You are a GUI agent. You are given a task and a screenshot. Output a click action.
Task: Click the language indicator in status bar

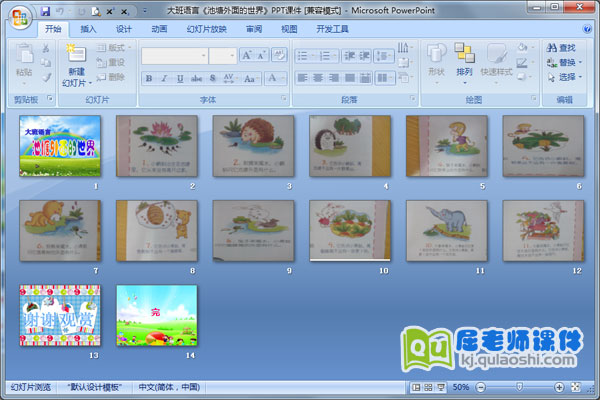tap(167, 387)
